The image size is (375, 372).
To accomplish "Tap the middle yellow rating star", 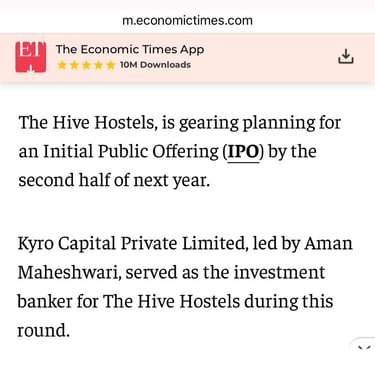I will coord(86,65).
